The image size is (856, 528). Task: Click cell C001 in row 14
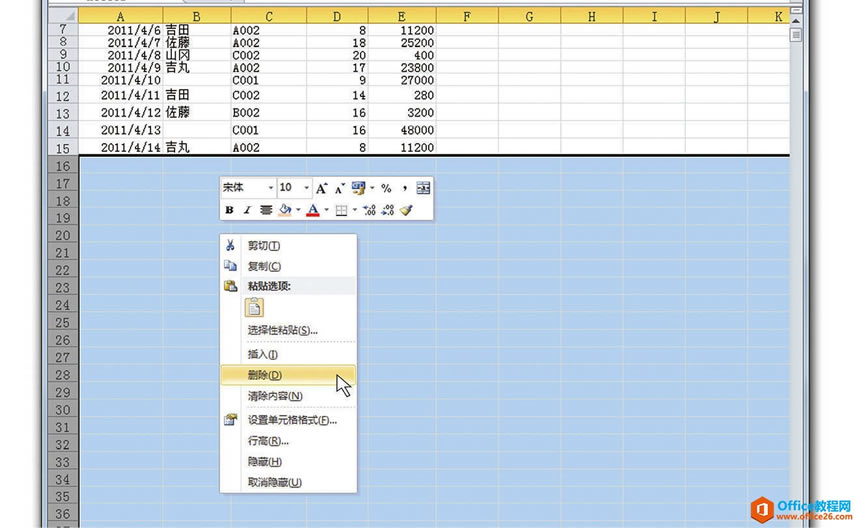269,130
